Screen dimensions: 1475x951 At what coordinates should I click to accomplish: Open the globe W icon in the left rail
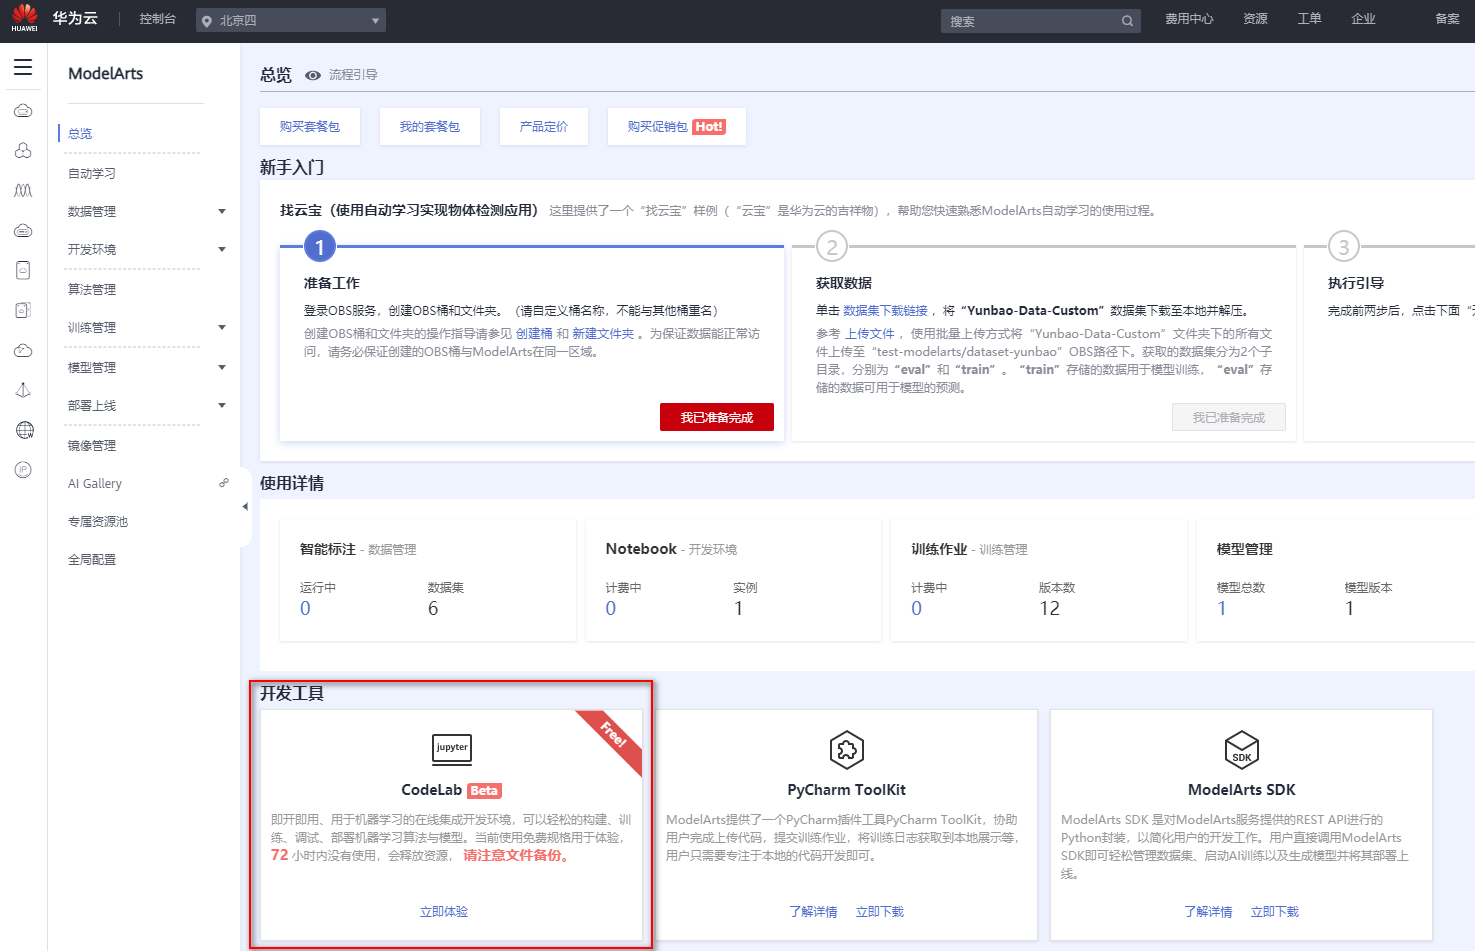pos(24,430)
